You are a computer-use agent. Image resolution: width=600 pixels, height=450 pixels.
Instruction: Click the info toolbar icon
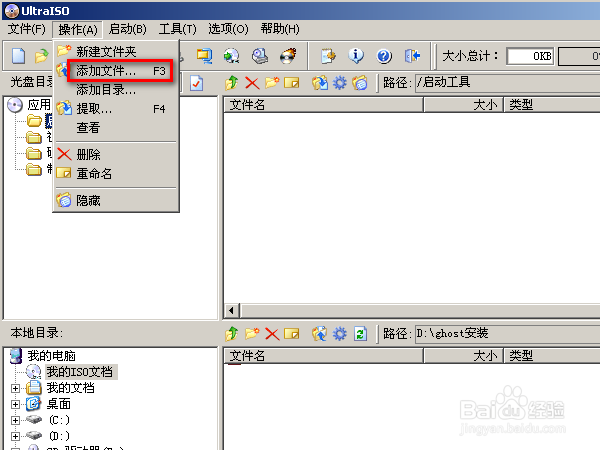[x=356, y=56]
